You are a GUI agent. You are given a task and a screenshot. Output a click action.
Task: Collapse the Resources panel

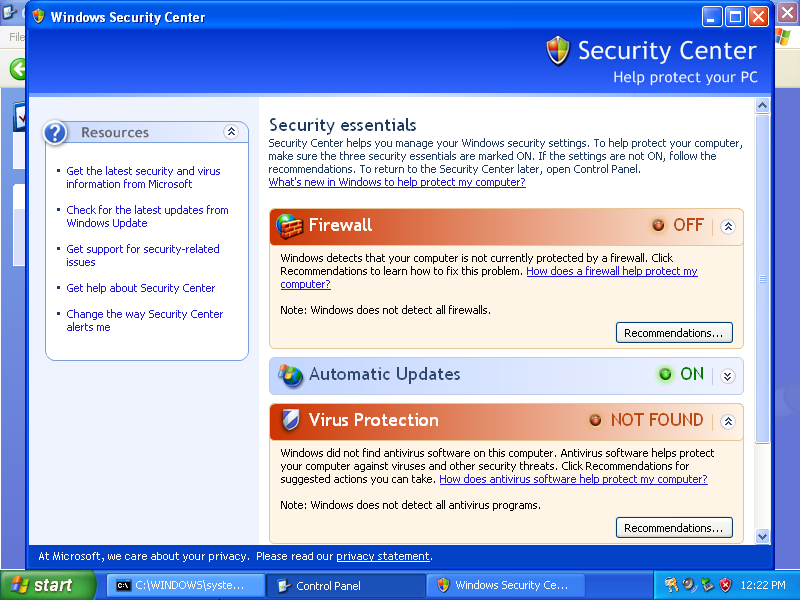[x=231, y=132]
